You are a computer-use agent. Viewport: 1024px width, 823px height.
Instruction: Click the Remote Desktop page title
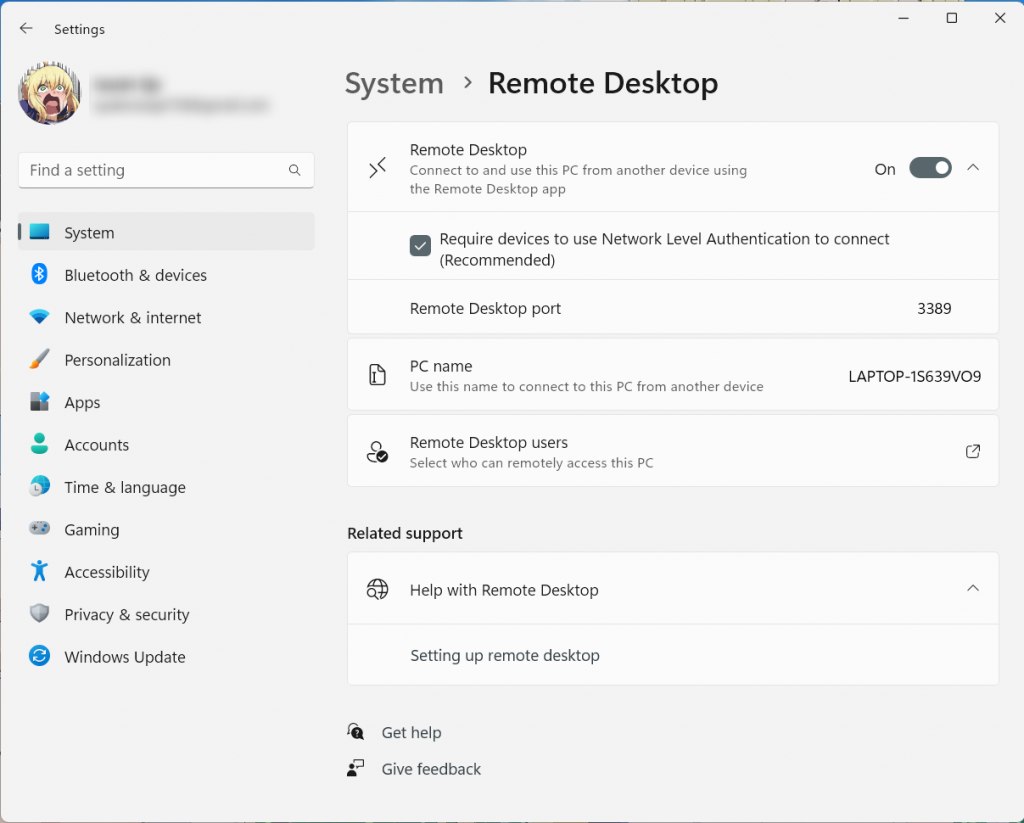(603, 84)
